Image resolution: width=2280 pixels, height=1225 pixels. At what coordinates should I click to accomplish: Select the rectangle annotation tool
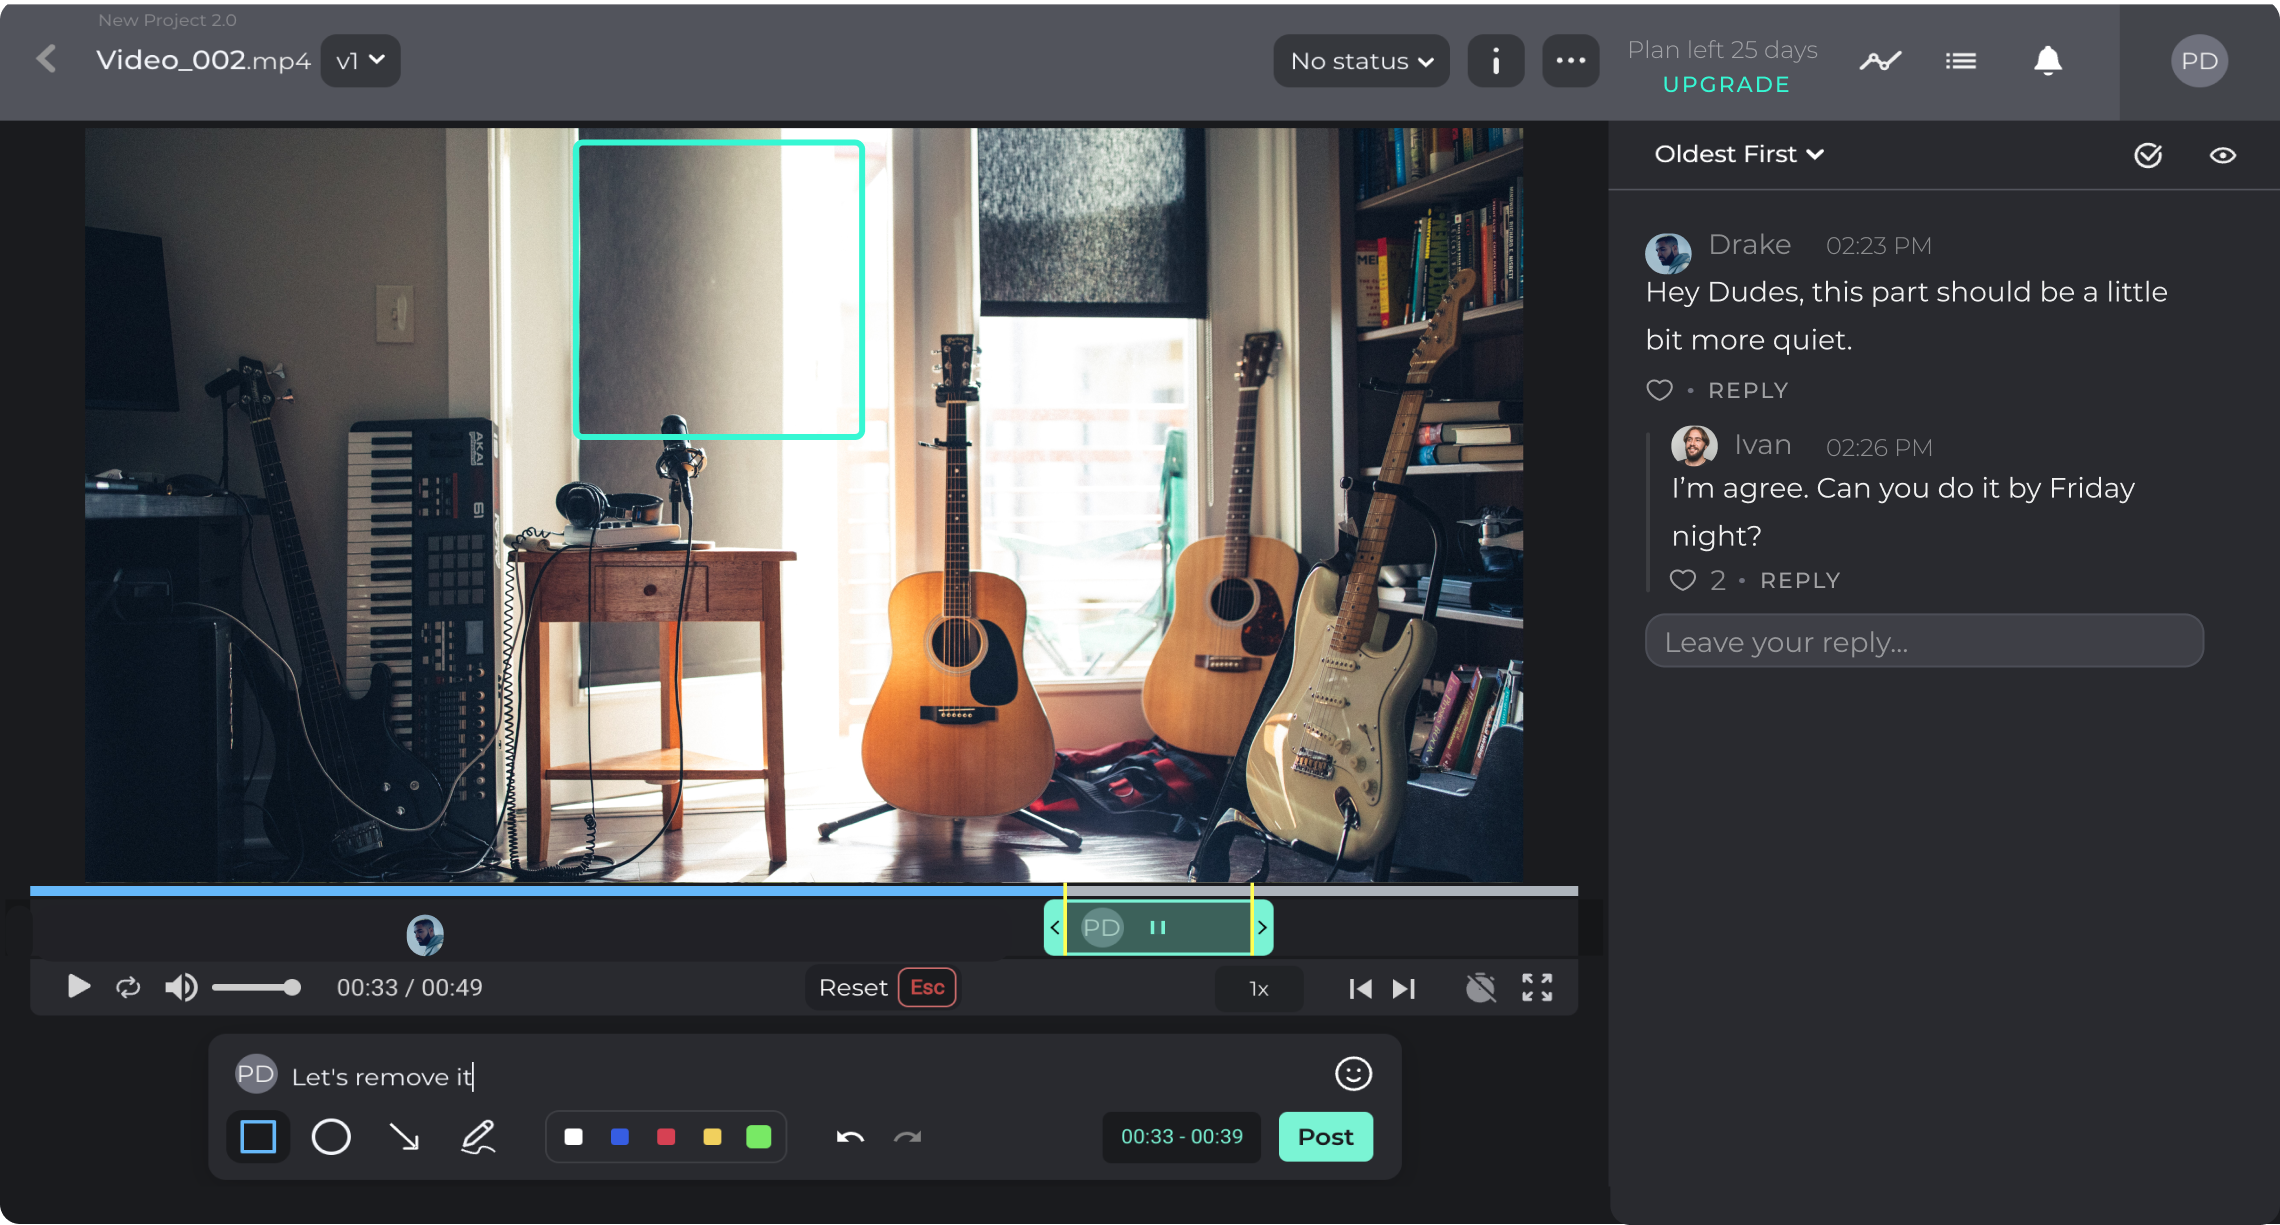point(258,1137)
